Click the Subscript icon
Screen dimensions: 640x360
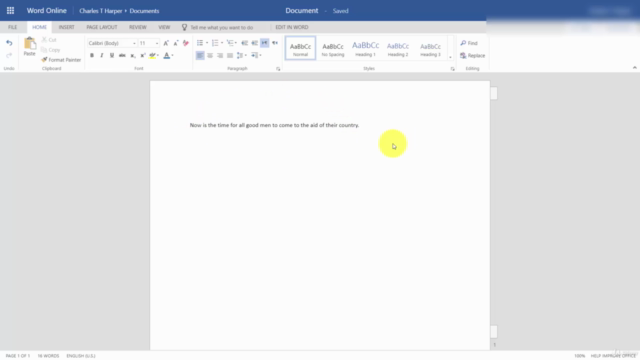[x=133, y=56]
